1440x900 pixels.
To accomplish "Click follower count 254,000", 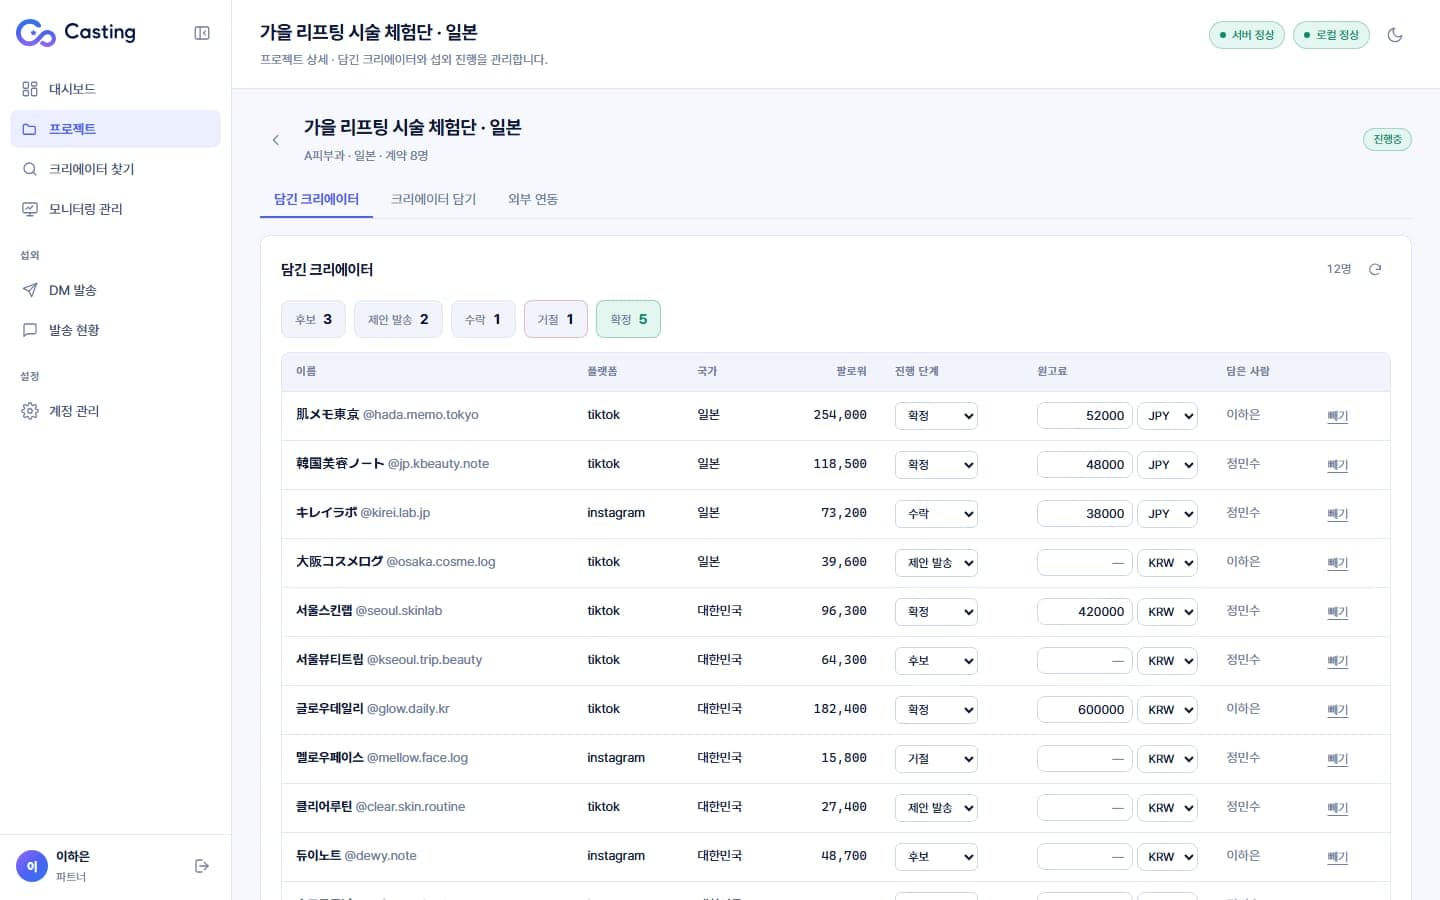I will (x=840, y=415).
